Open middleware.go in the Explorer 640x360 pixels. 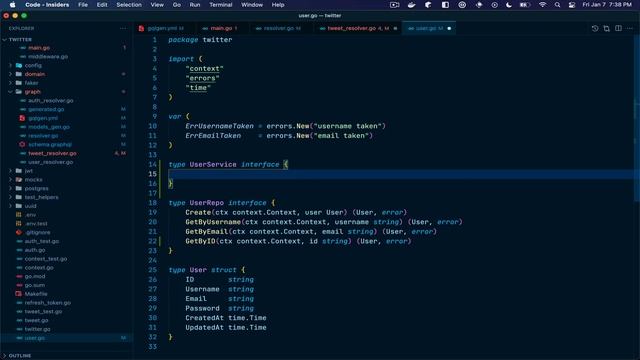click(x=48, y=57)
